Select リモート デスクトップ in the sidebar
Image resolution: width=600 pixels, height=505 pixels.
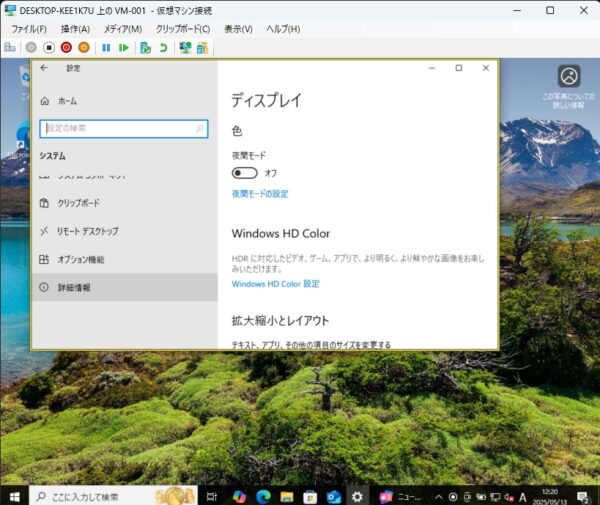(125, 231)
